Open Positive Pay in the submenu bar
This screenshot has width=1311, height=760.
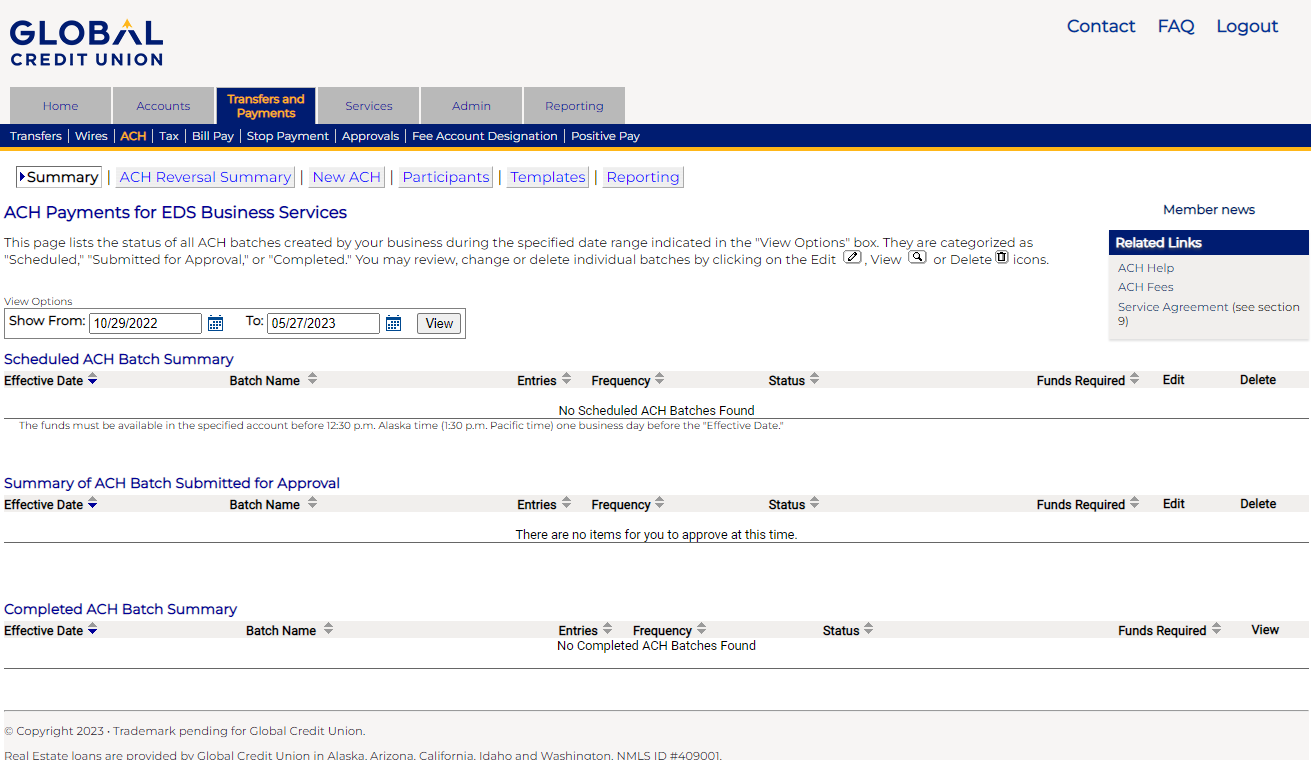[605, 136]
